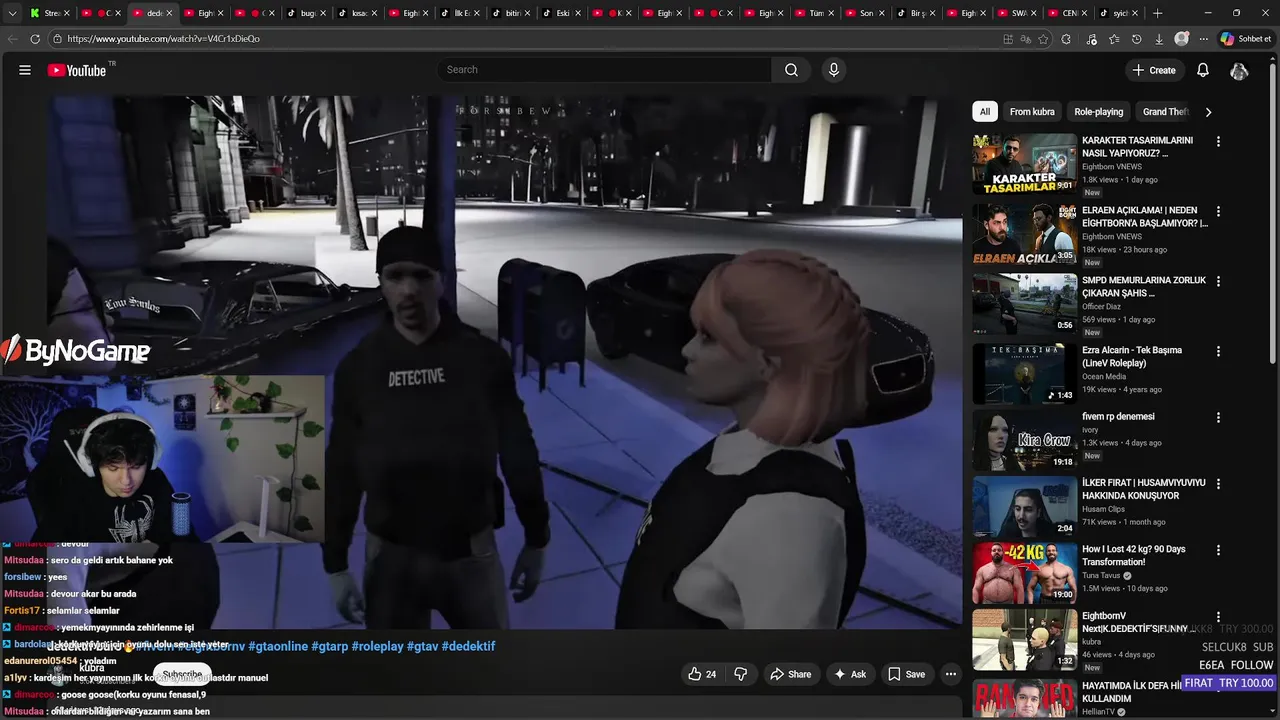This screenshot has width=1280, height=720.
Task: Open Kira Crow fivem thumbnail
Action: (1025, 440)
